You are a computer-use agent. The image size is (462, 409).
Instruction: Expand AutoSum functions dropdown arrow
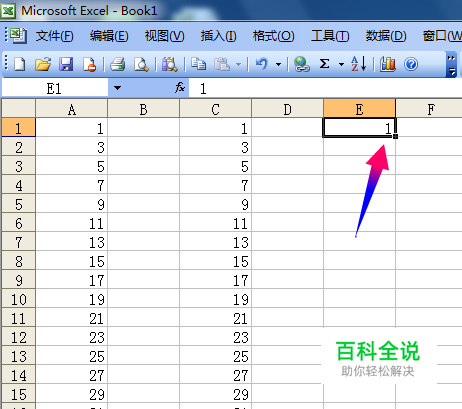pos(341,64)
